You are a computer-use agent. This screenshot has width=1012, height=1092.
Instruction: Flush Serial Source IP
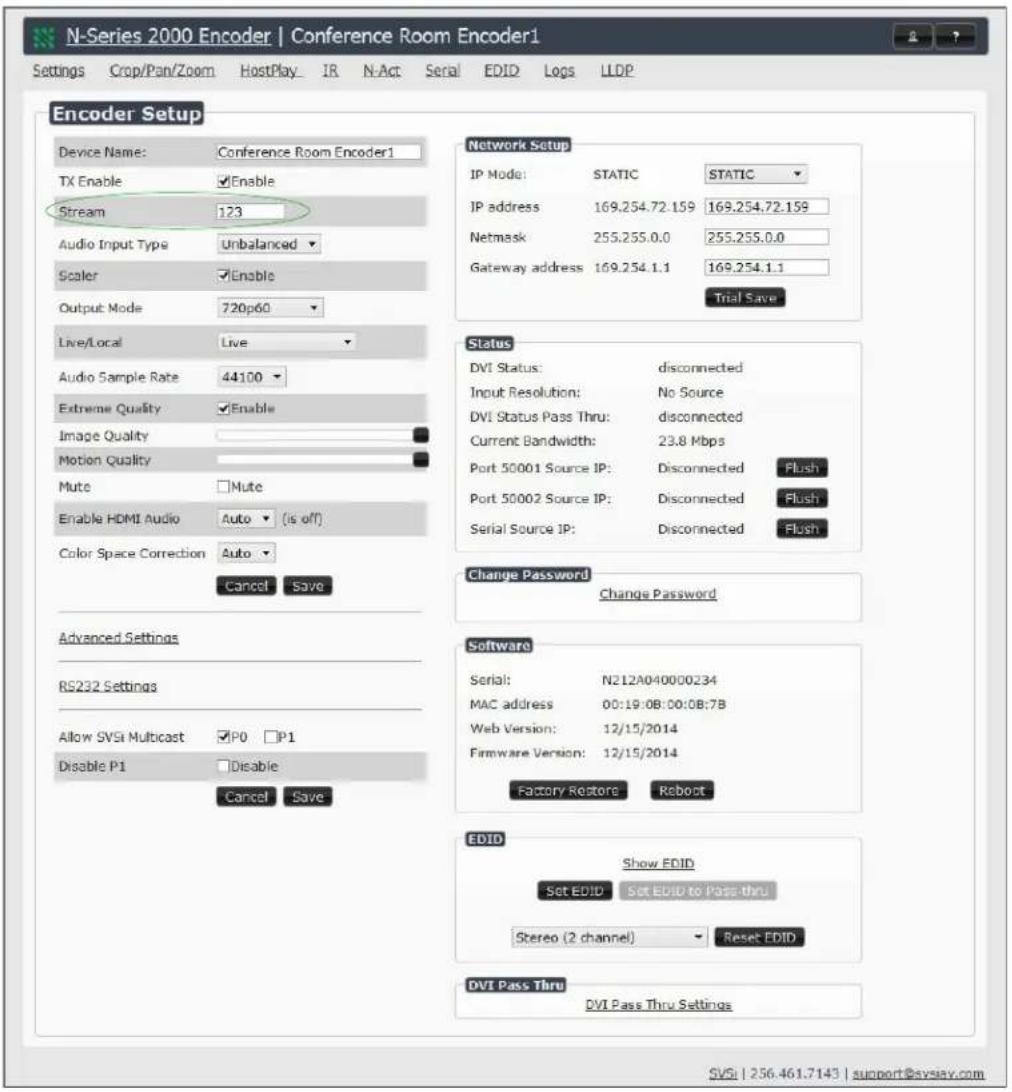point(802,530)
